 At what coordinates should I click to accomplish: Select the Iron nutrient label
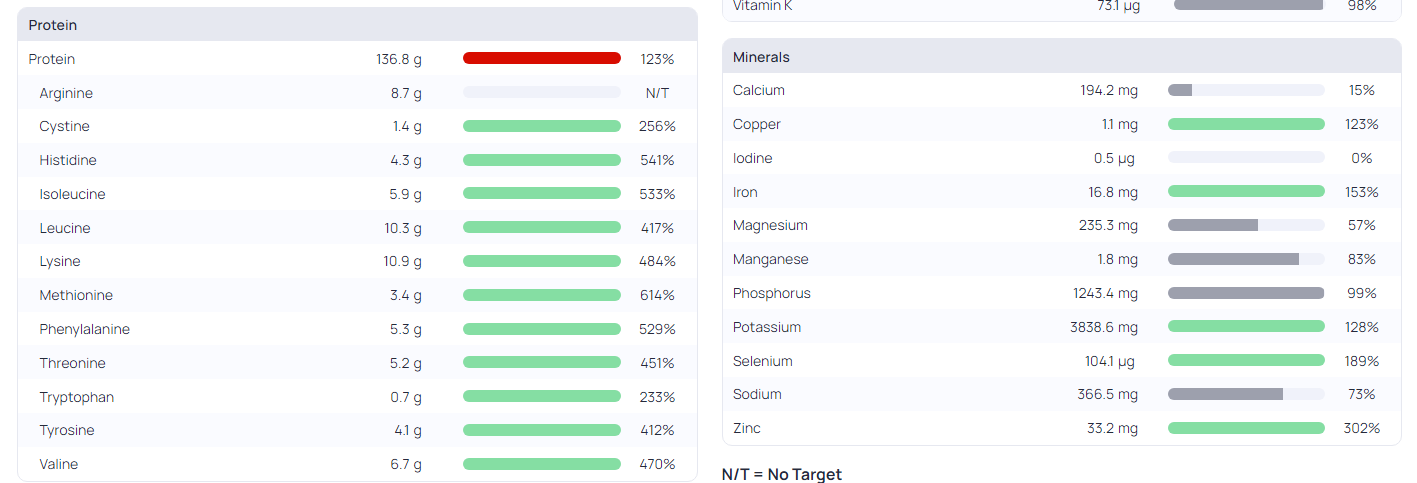tap(745, 192)
